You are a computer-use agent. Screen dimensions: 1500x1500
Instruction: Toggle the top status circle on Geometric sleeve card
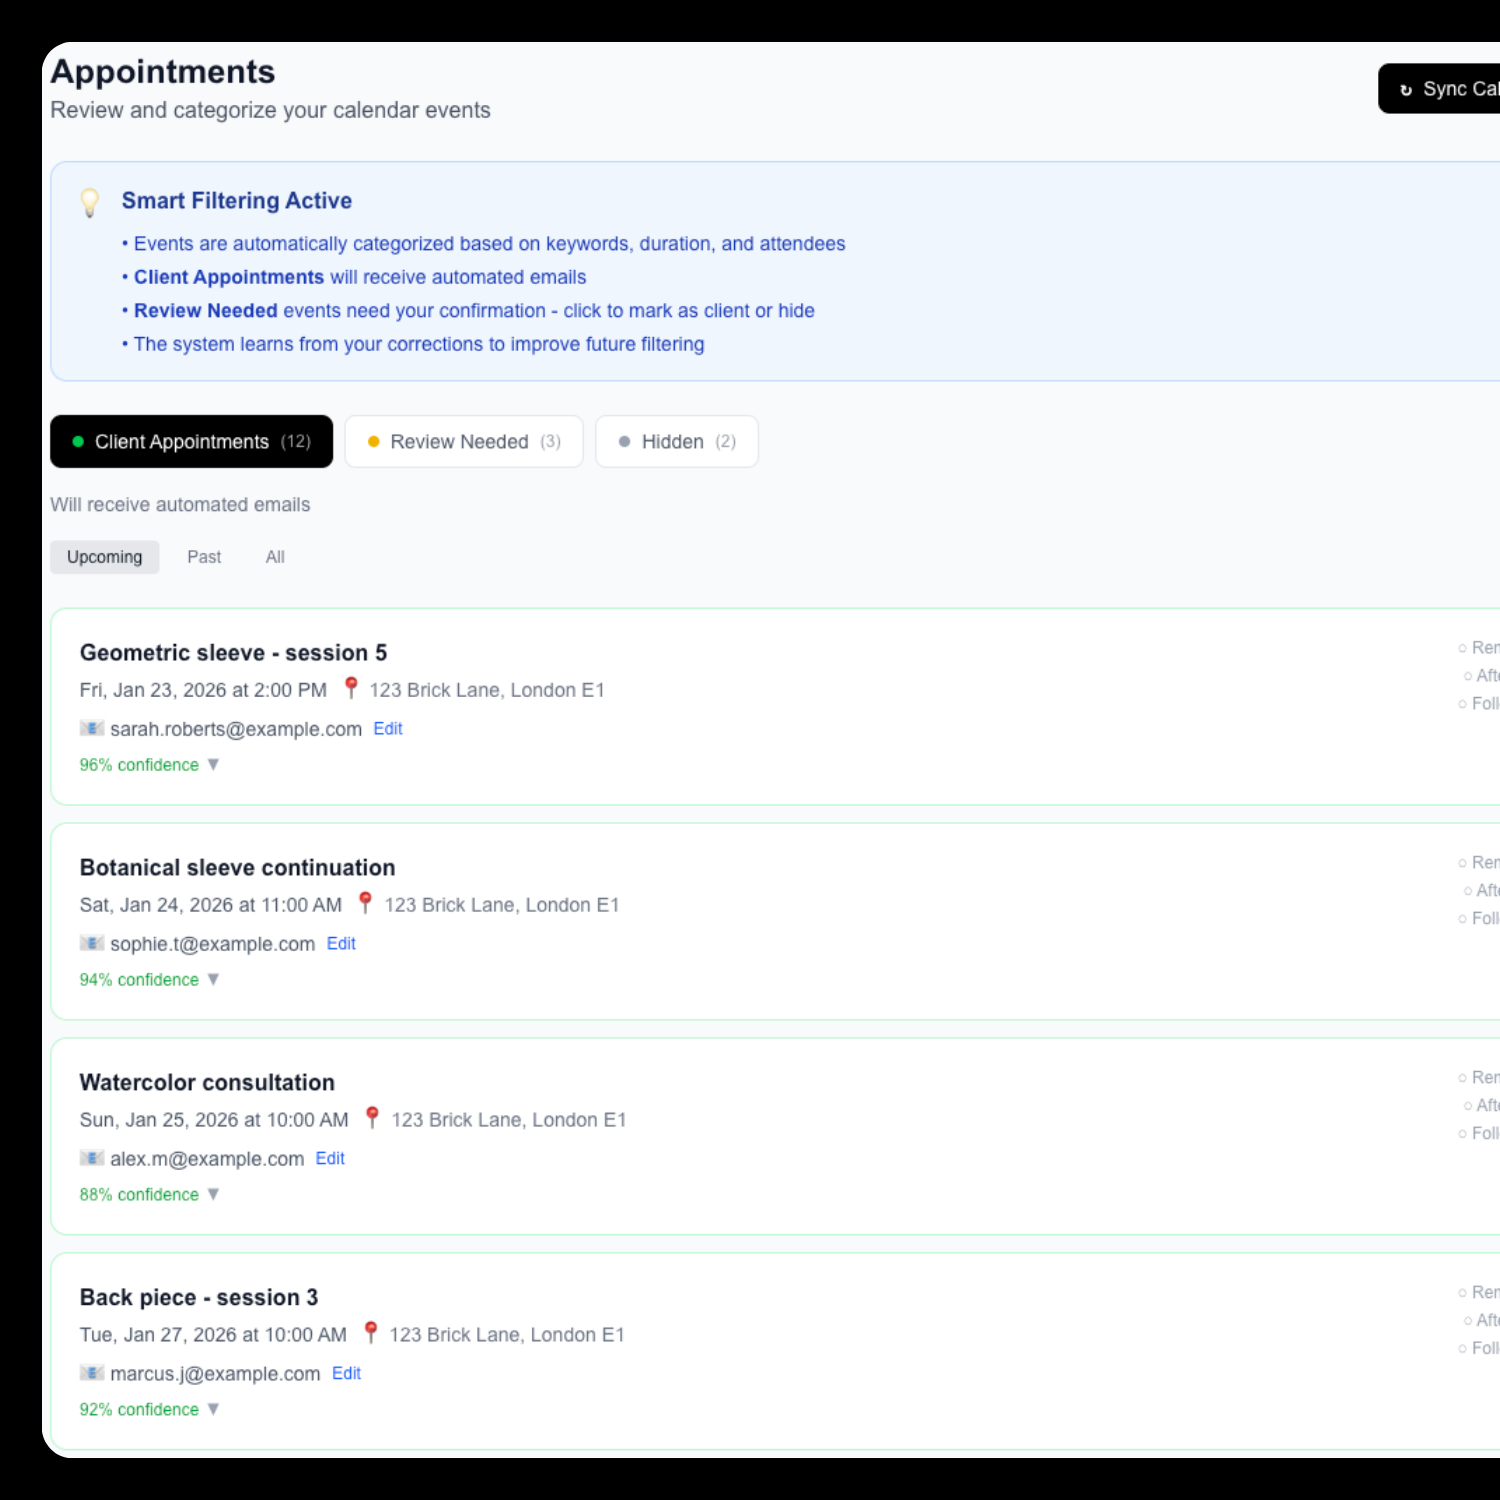(x=1463, y=649)
